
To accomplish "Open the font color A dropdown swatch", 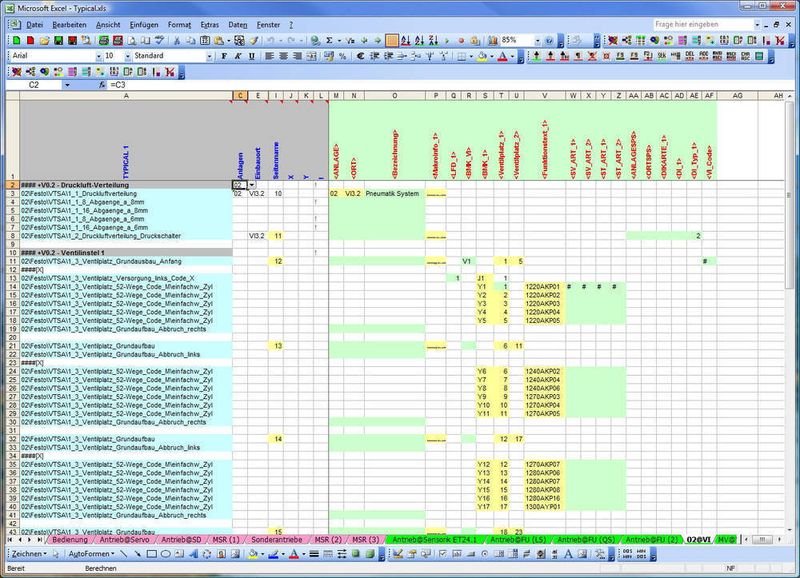I will pyautogui.click(x=512, y=54).
